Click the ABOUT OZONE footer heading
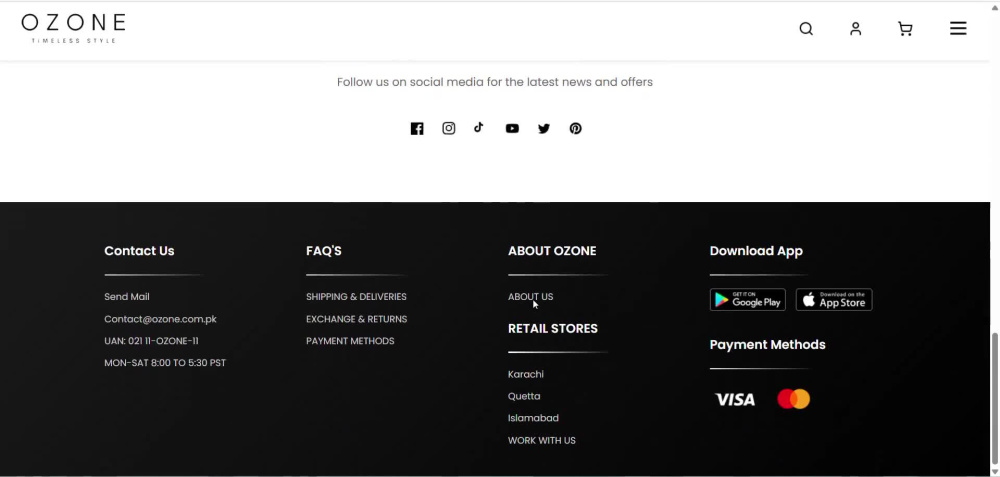Screen dimensions: 1000x477 coord(552,251)
